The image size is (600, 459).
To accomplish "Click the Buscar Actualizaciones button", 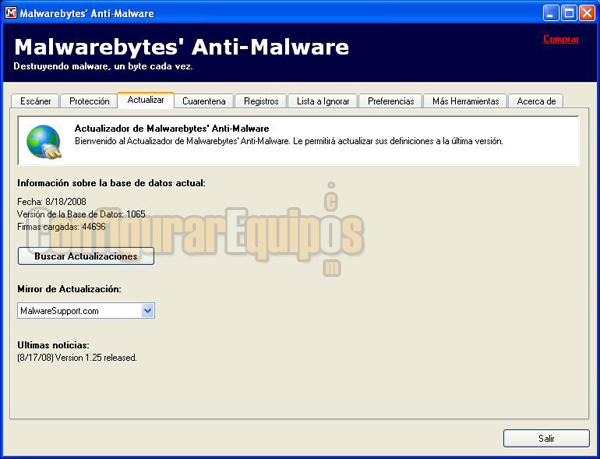I will pos(86,256).
